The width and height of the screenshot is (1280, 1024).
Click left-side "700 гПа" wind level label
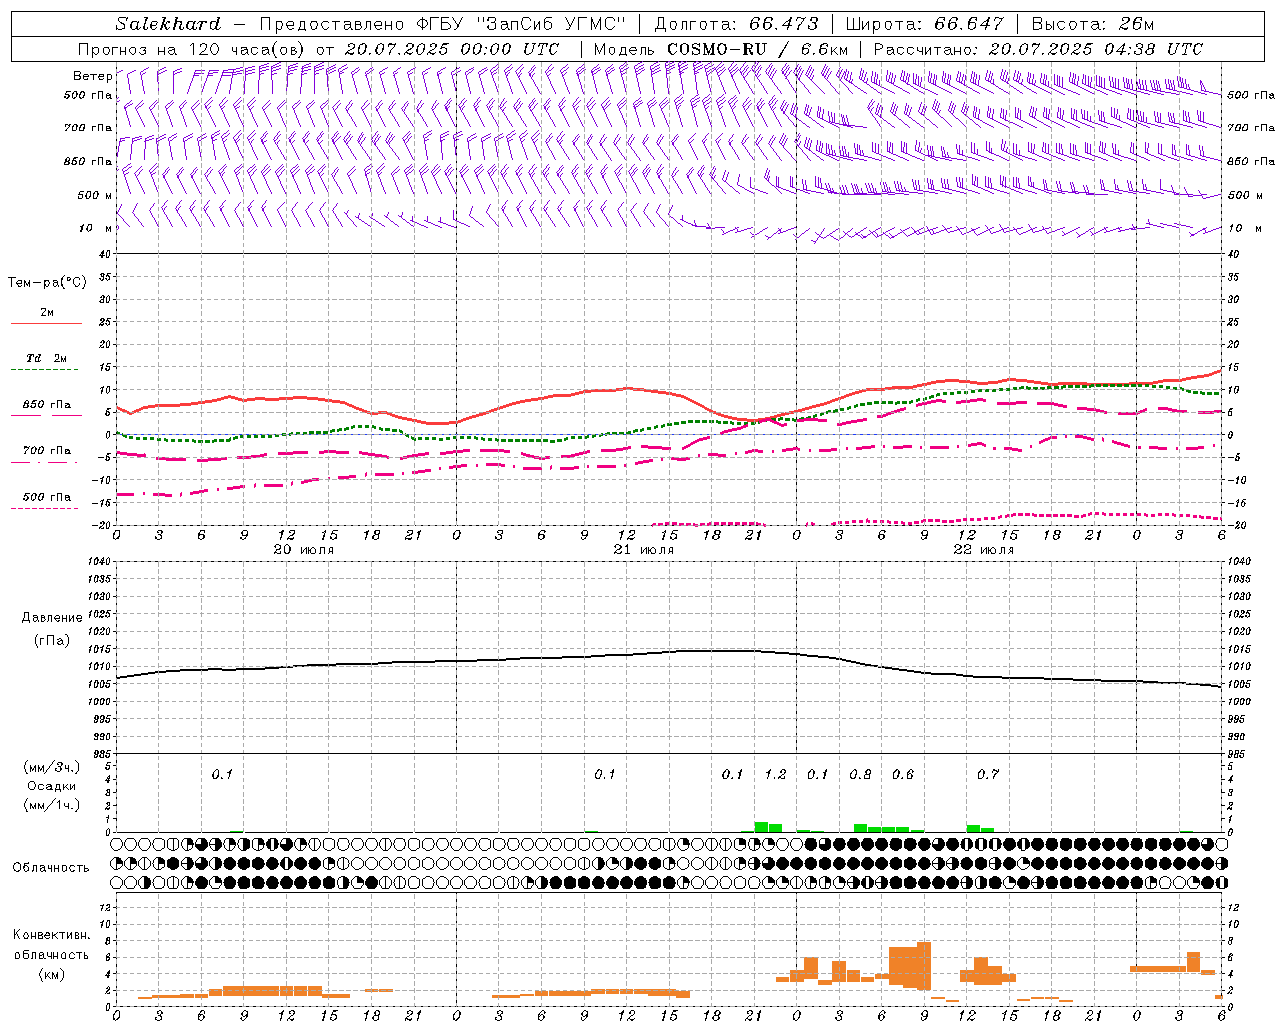pyautogui.click(x=88, y=128)
